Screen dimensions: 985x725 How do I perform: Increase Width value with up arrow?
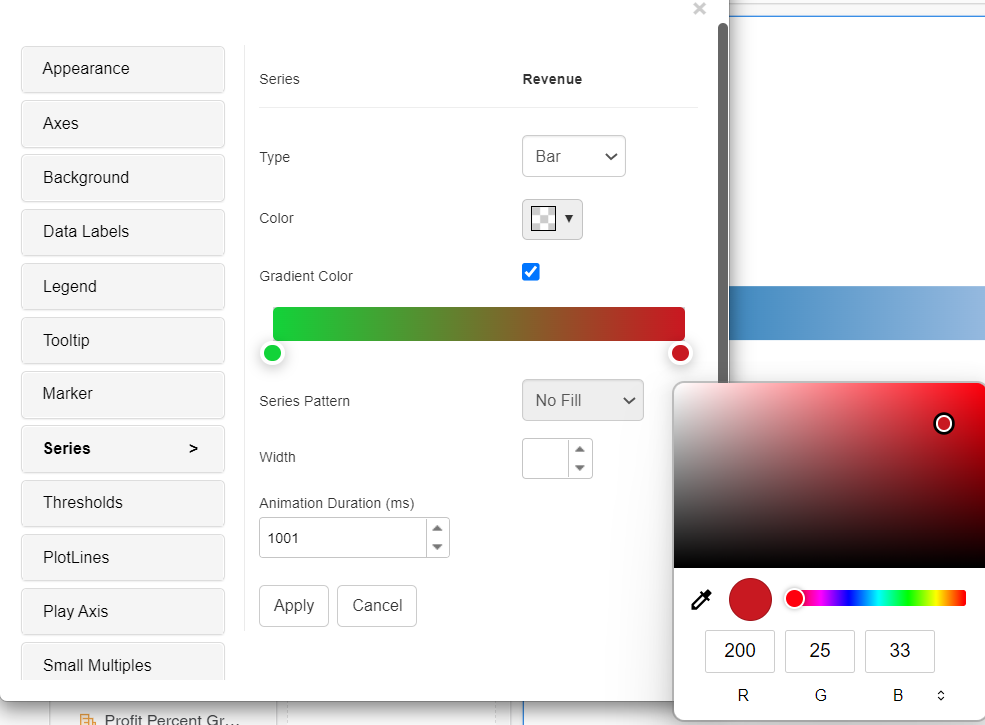pyautogui.click(x=580, y=449)
